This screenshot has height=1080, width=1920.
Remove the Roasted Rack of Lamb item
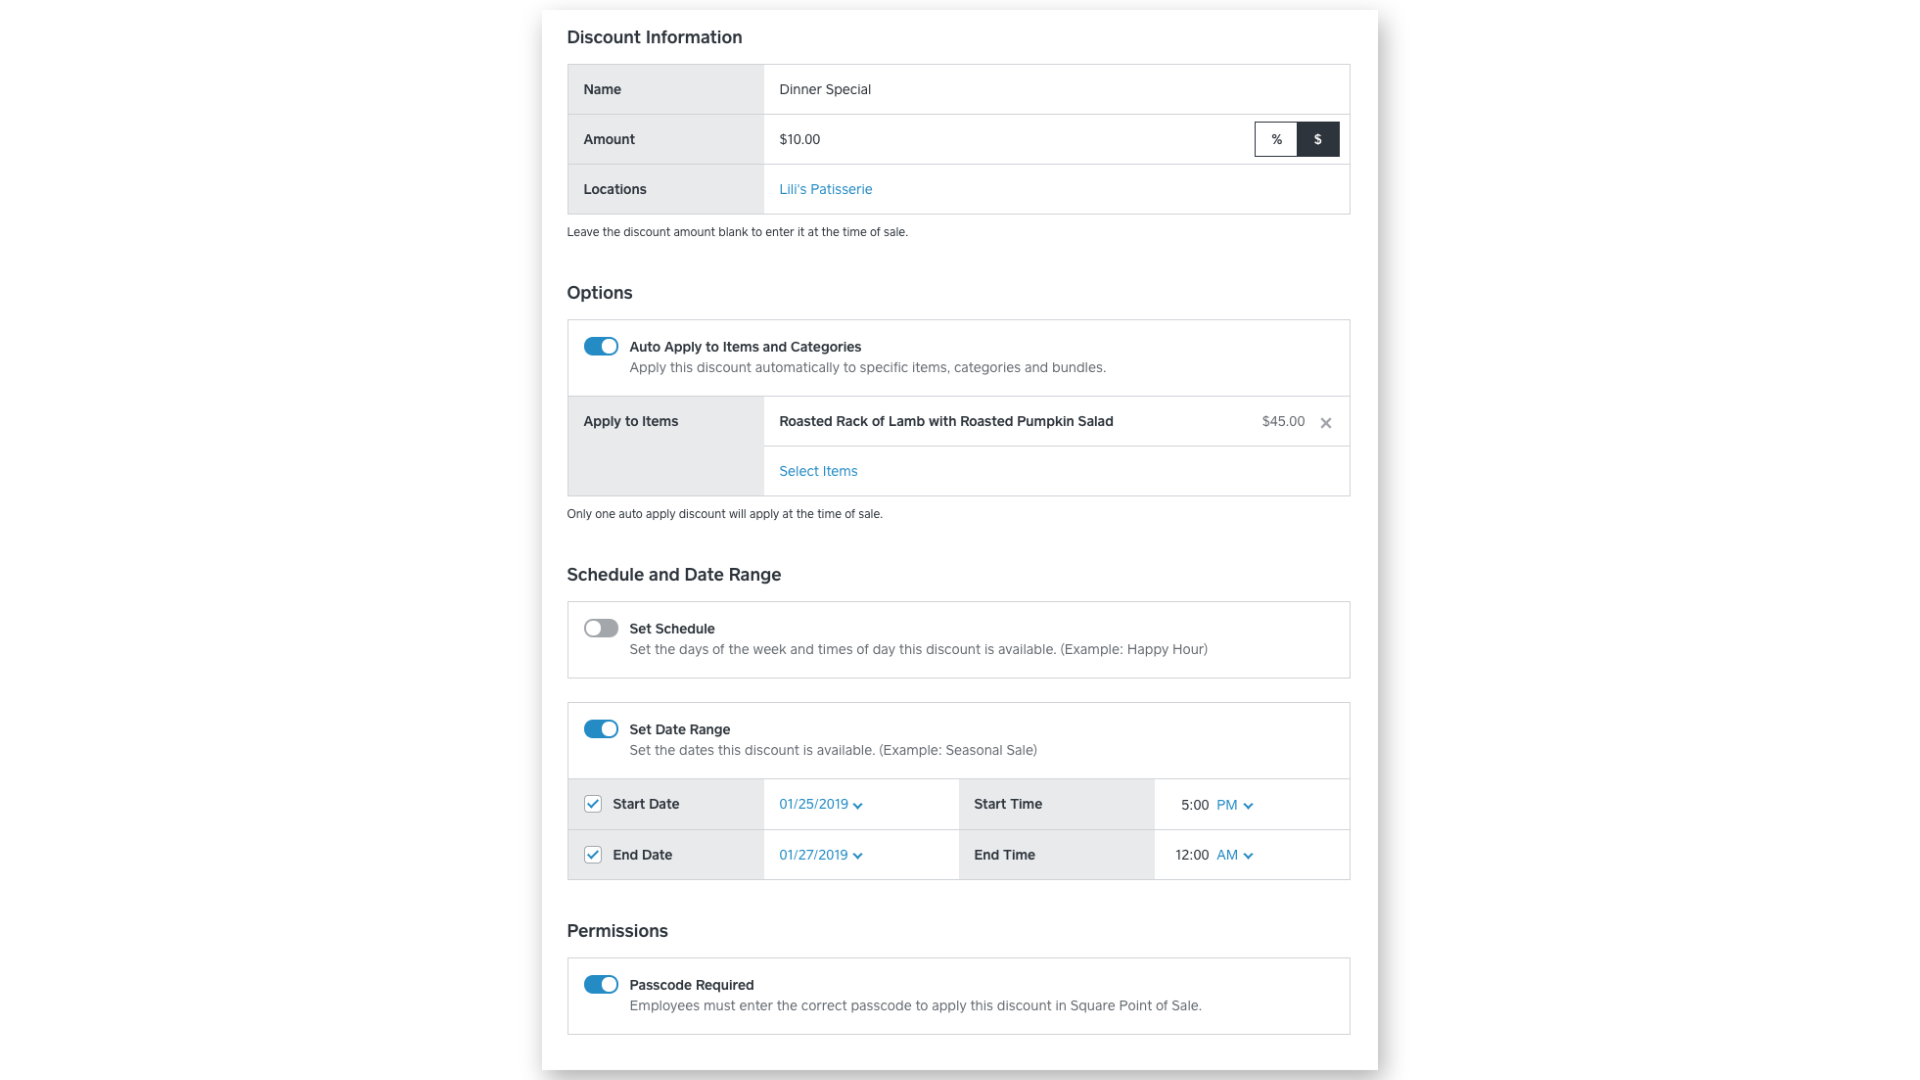[1325, 423]
